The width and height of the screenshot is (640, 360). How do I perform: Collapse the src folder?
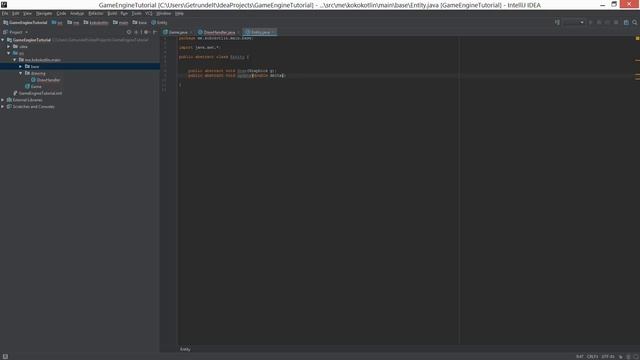9,53
